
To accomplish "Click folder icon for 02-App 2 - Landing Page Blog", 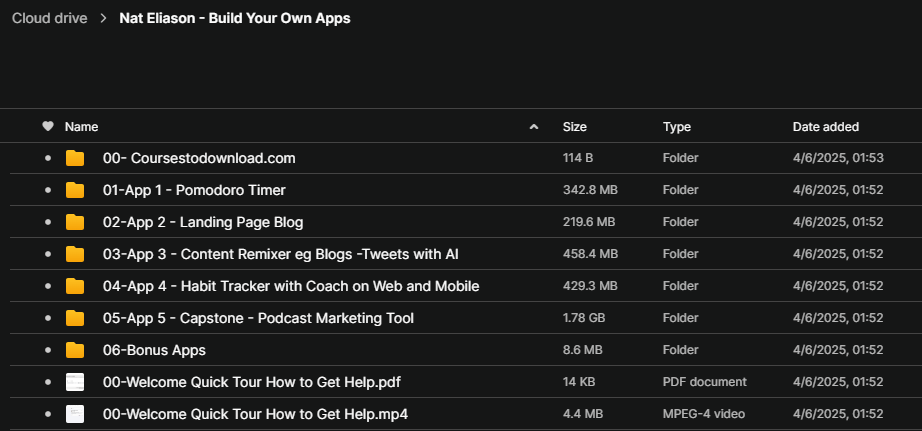I will click(75, 222).
